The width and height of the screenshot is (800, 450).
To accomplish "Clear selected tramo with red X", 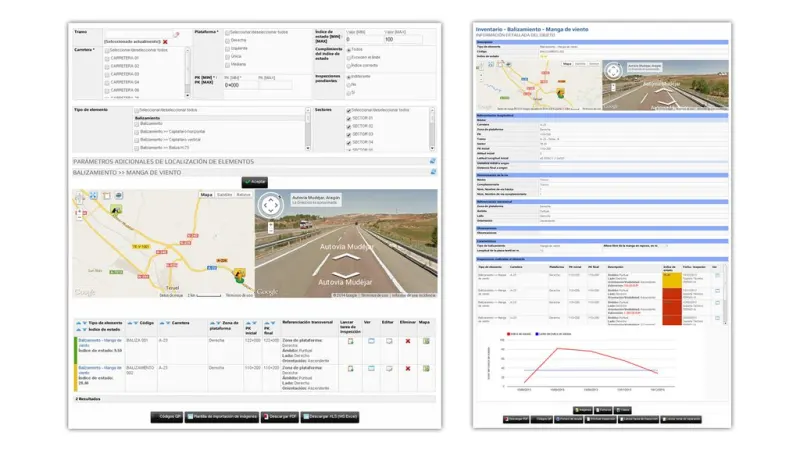I will 165,42.
